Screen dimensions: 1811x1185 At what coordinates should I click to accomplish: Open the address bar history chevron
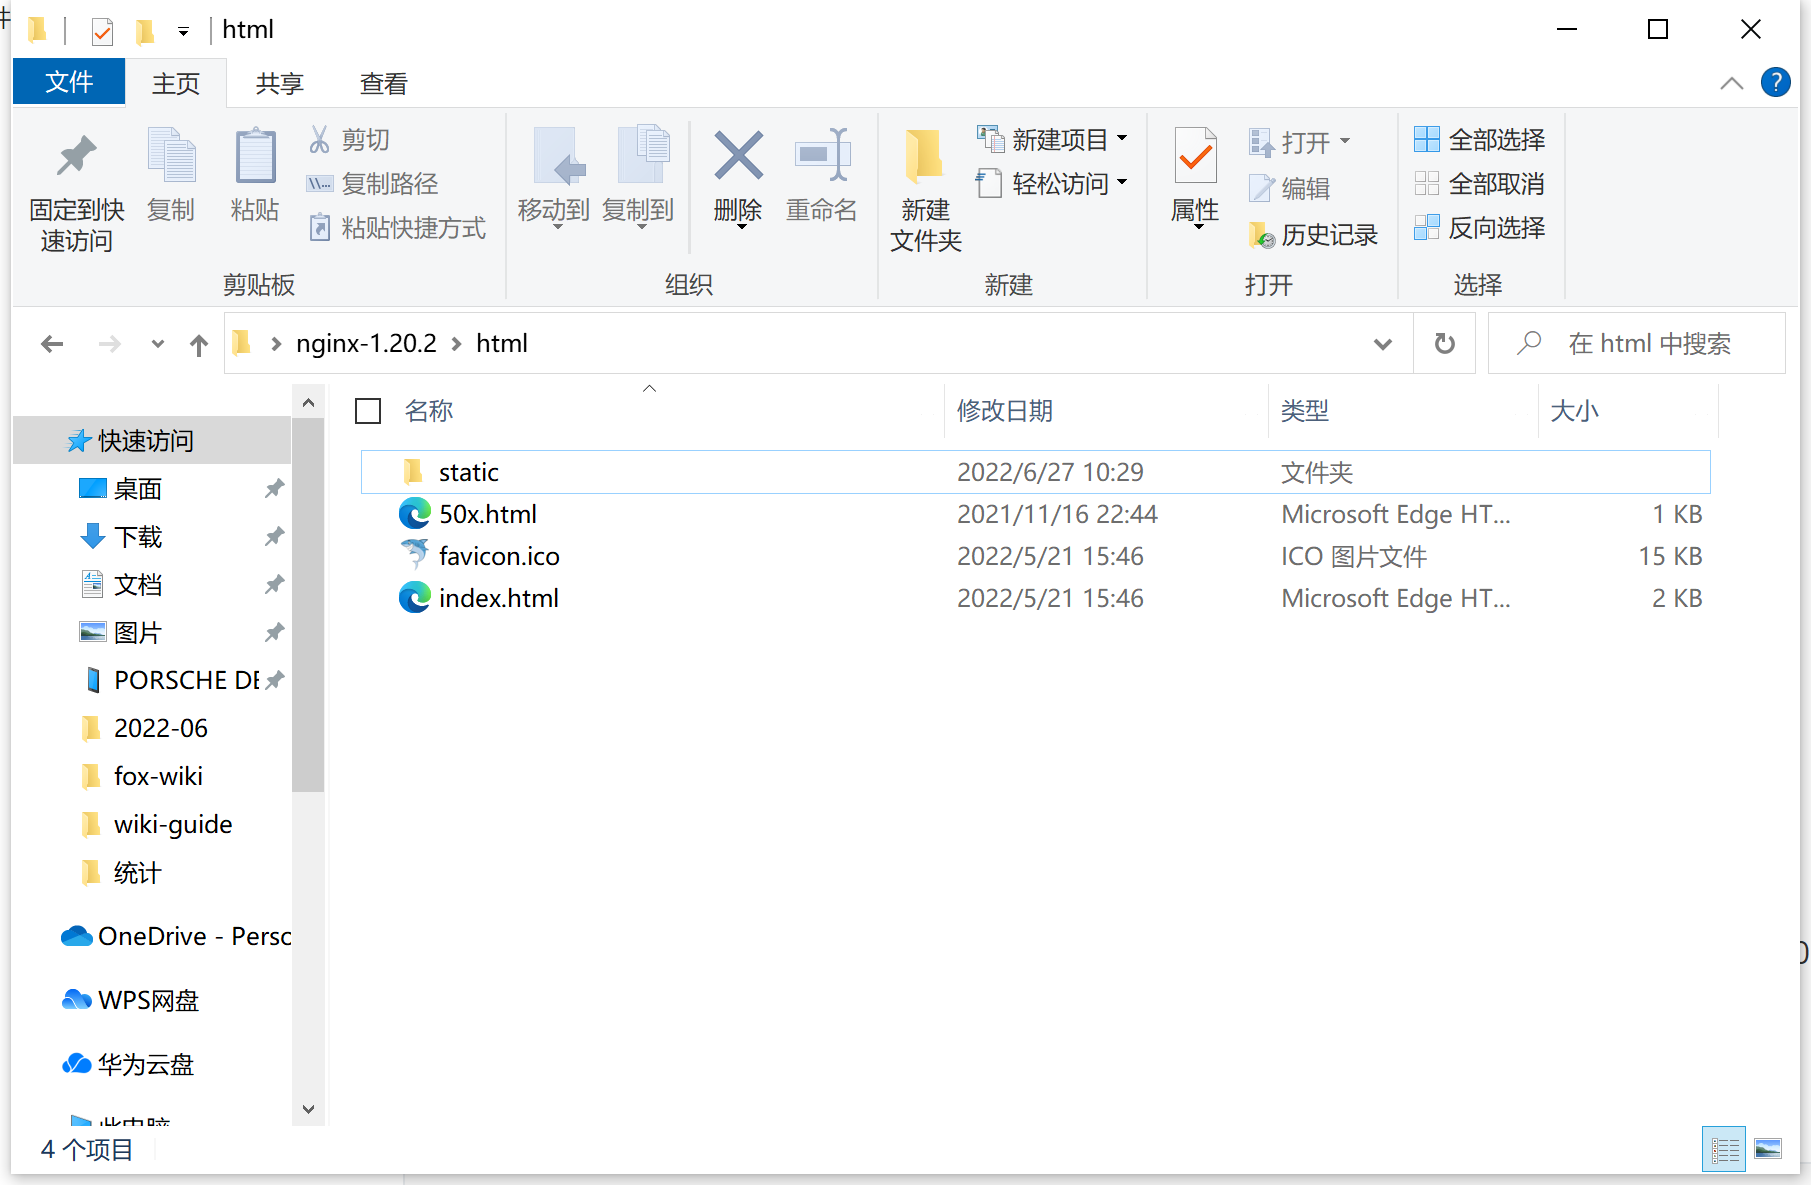tap(1383, 343)
